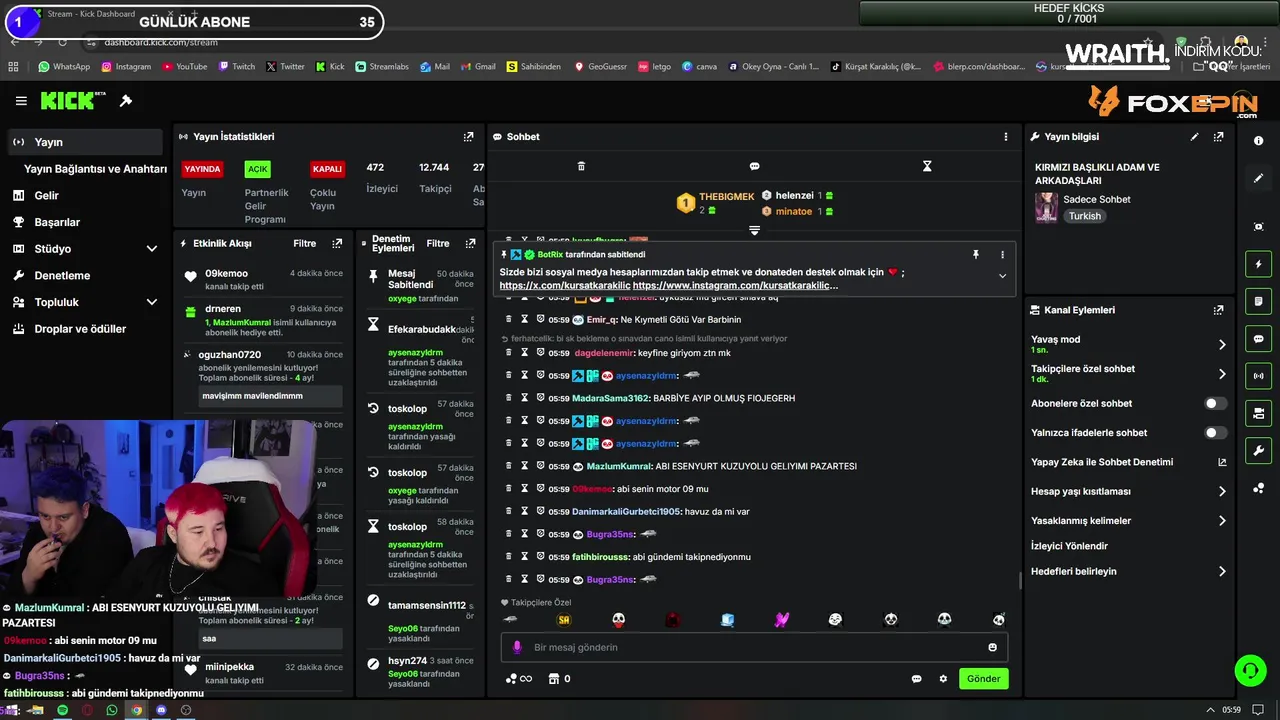This screenshot has height=720, width=1280.
Task: Expand the Topluluk sidebar section
Action: [x=152, y=302]
